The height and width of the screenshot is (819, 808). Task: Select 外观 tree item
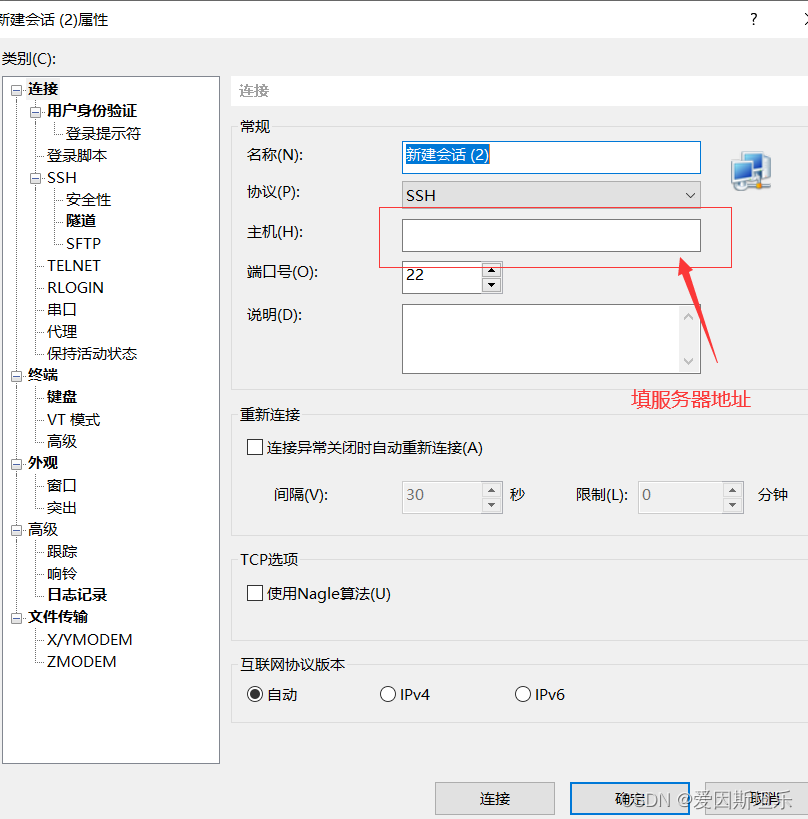point(43,463)
